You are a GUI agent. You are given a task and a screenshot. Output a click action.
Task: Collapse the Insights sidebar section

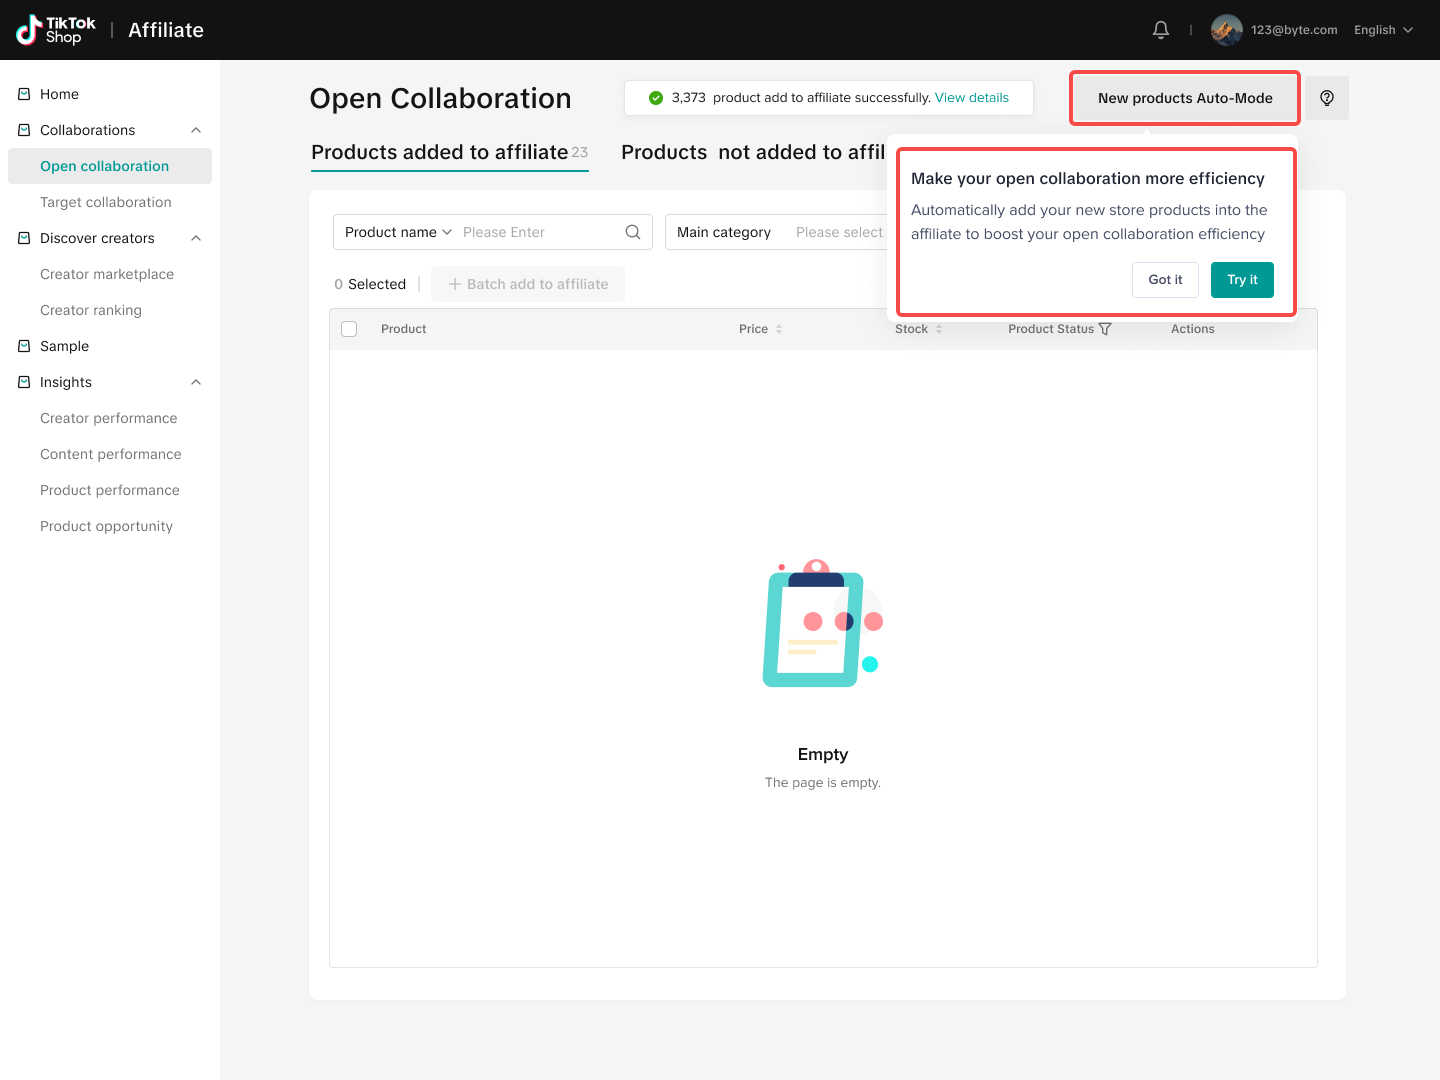(x=196, y=382)
